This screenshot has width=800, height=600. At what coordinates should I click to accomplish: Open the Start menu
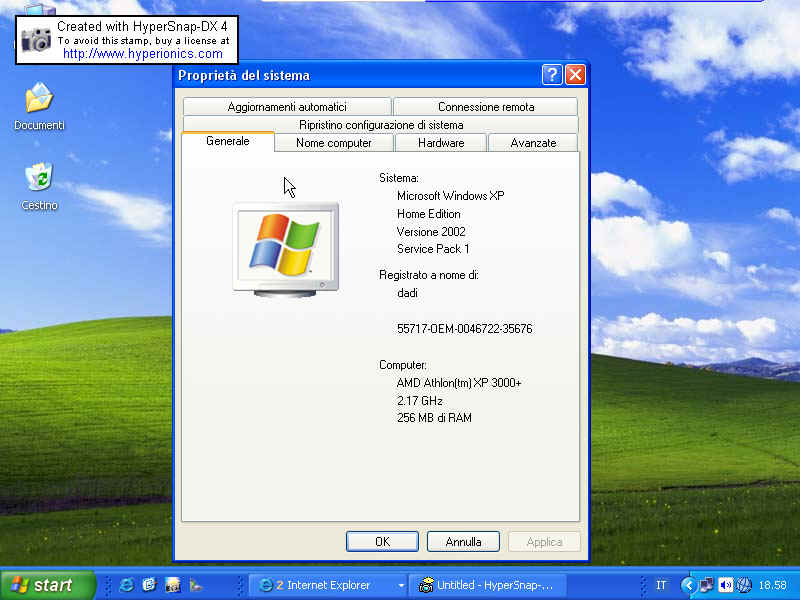tap(48, 585)
